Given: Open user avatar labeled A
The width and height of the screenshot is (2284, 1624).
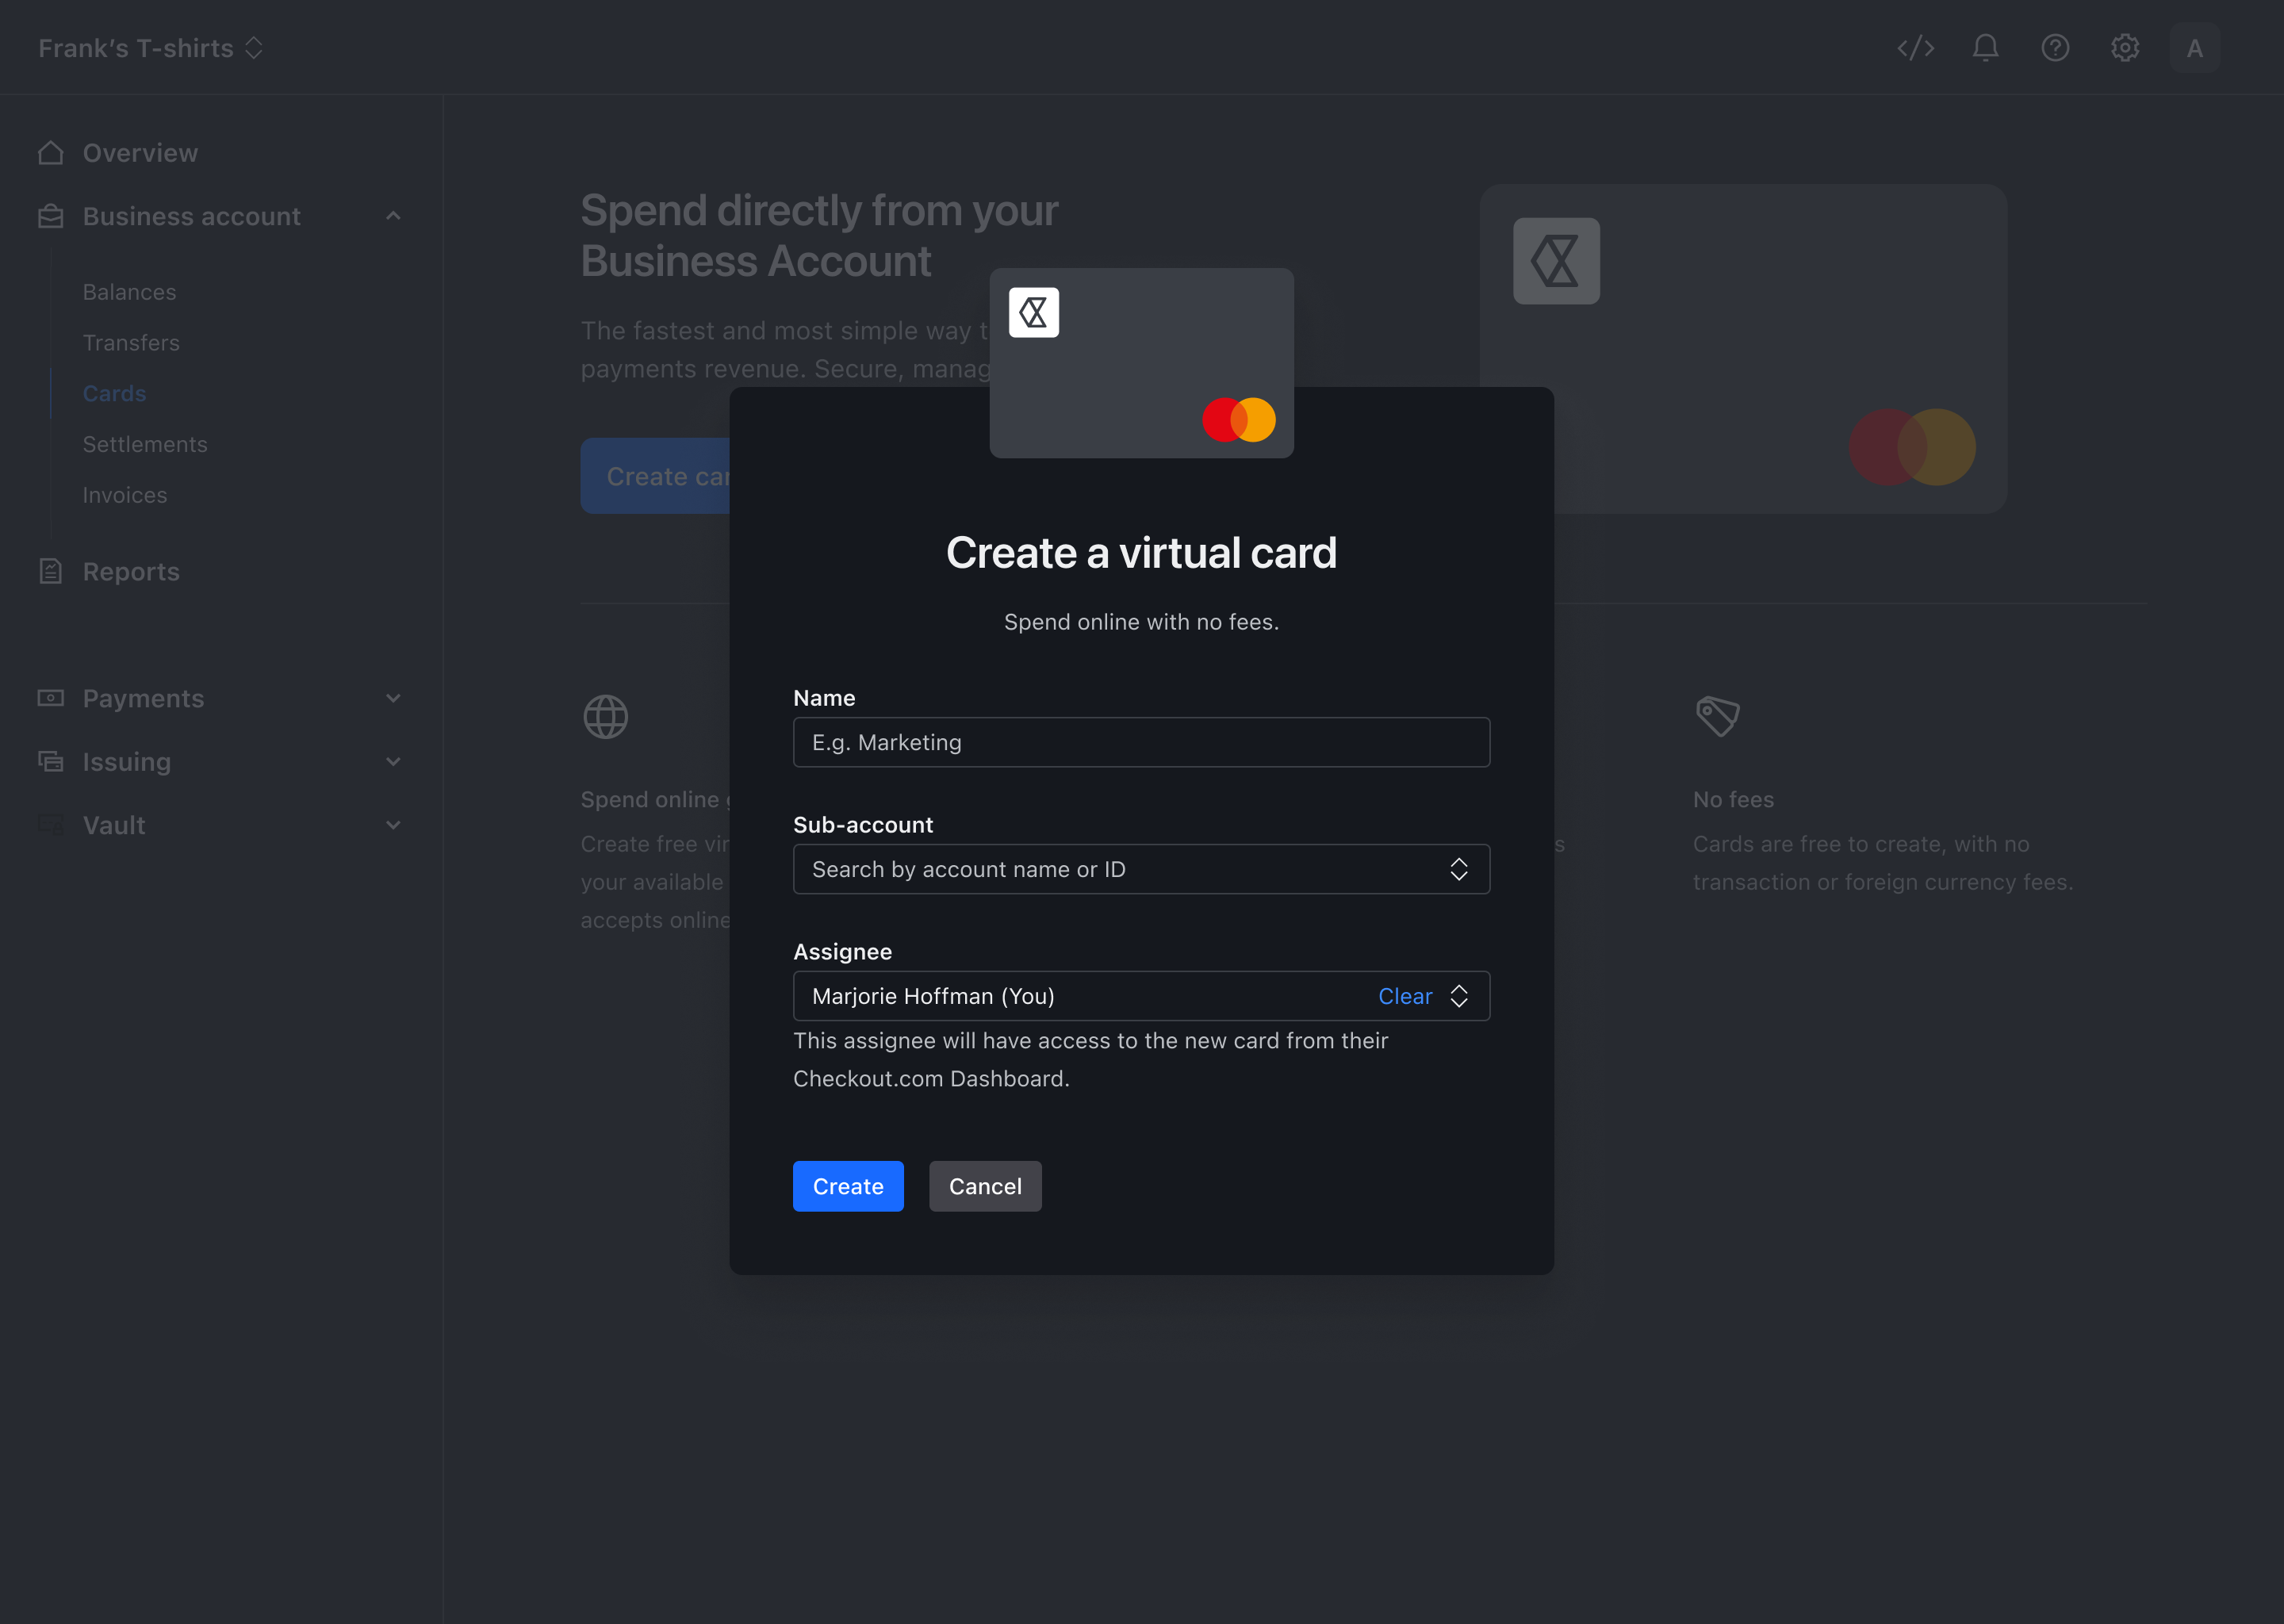Looking at the screenshot, I should click(2195, 48).
